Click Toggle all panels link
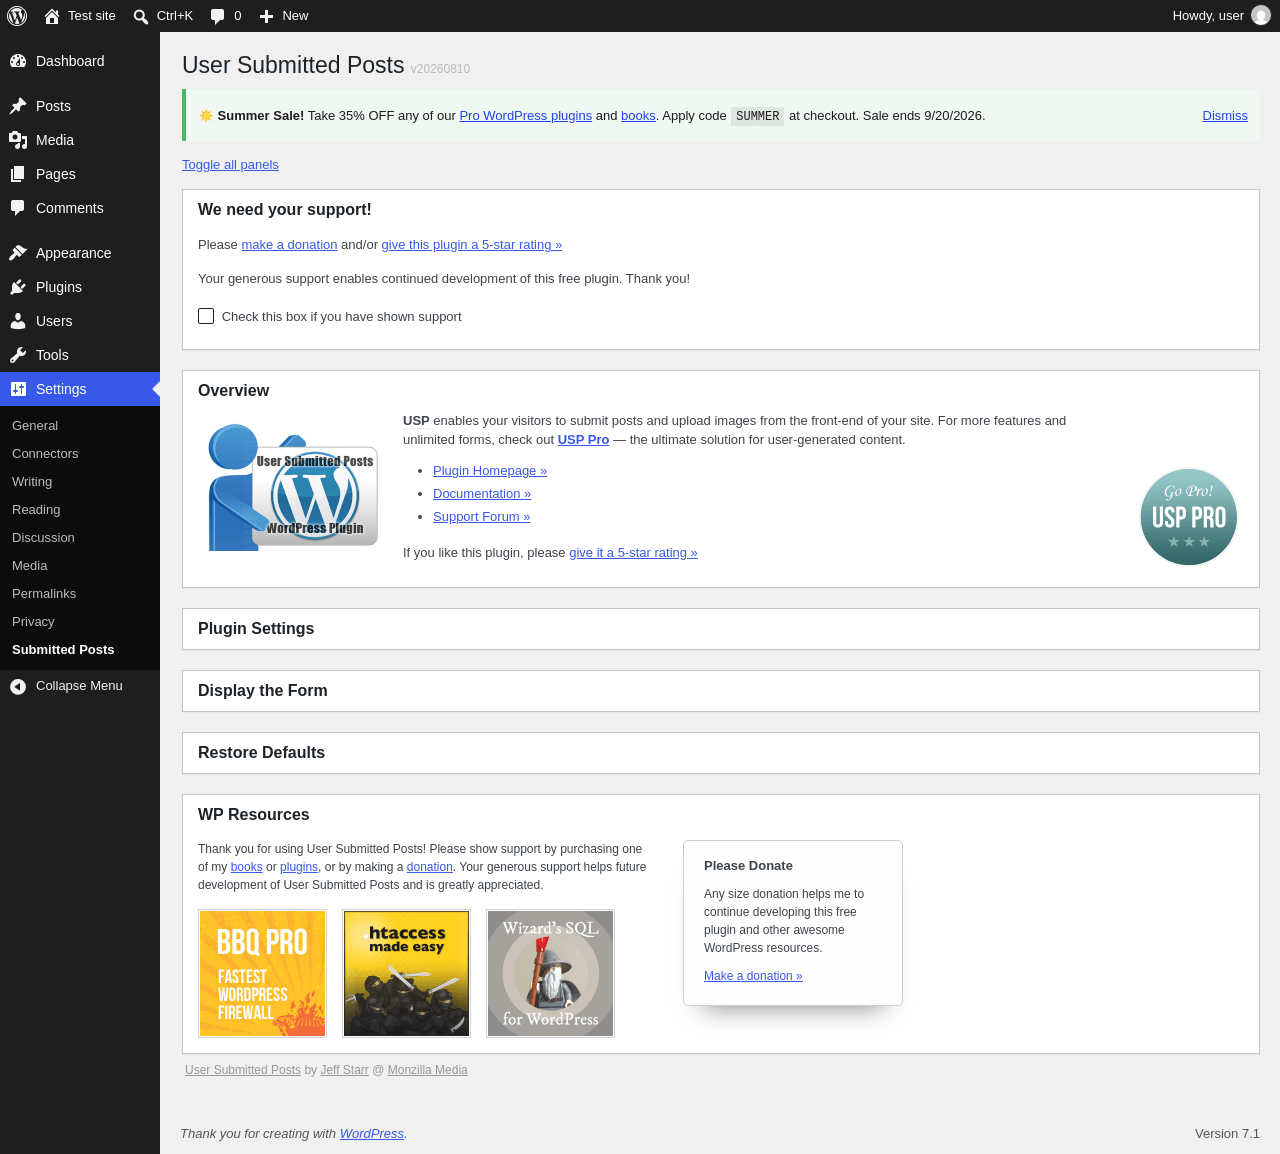 pos(230,165)
